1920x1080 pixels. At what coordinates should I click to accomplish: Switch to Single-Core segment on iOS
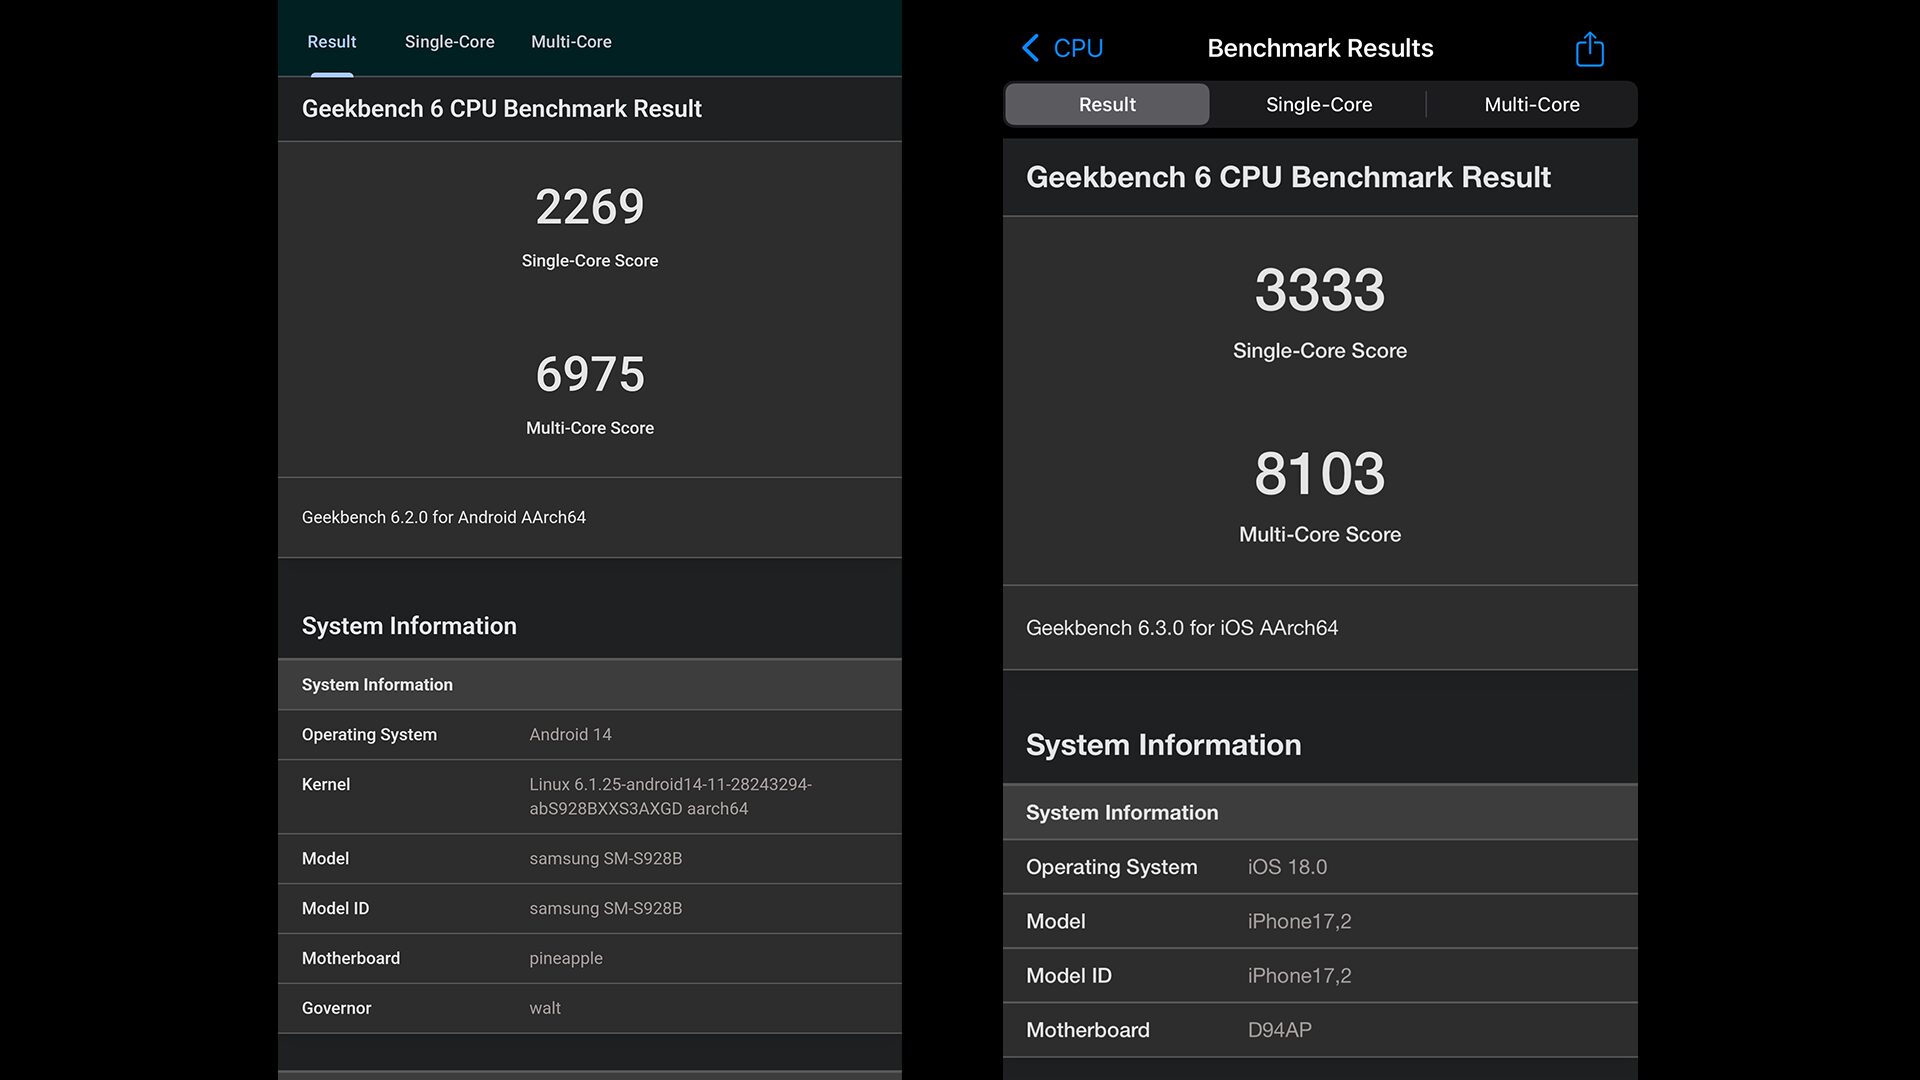(1318, 105)
